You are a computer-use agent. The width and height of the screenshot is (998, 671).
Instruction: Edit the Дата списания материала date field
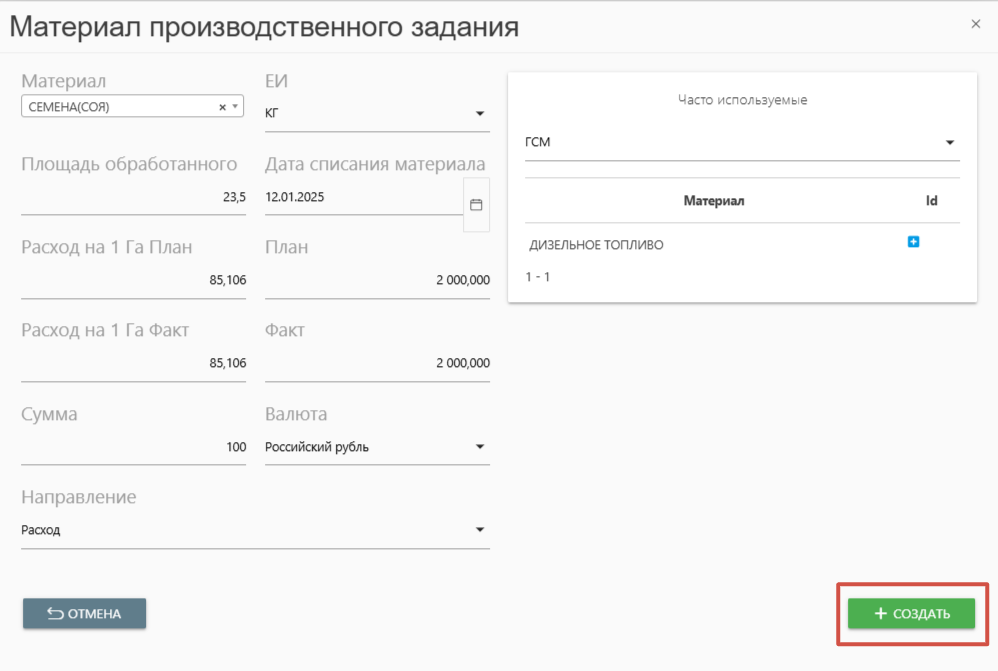point(362,198)
